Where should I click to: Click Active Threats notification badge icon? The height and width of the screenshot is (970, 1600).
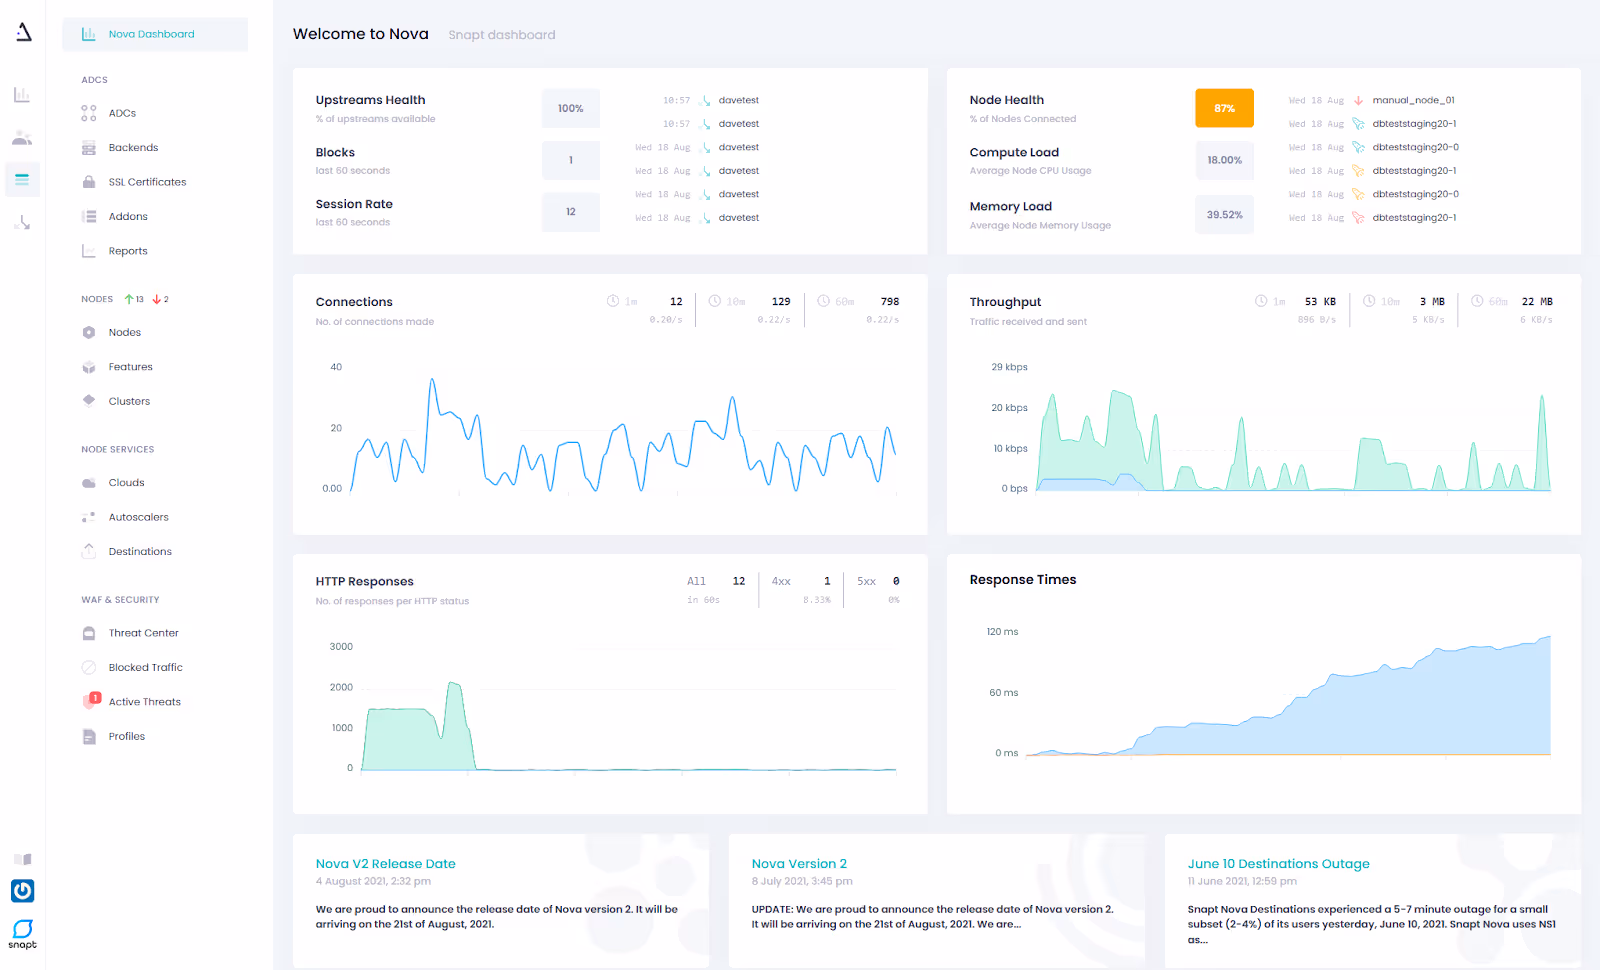95,698
